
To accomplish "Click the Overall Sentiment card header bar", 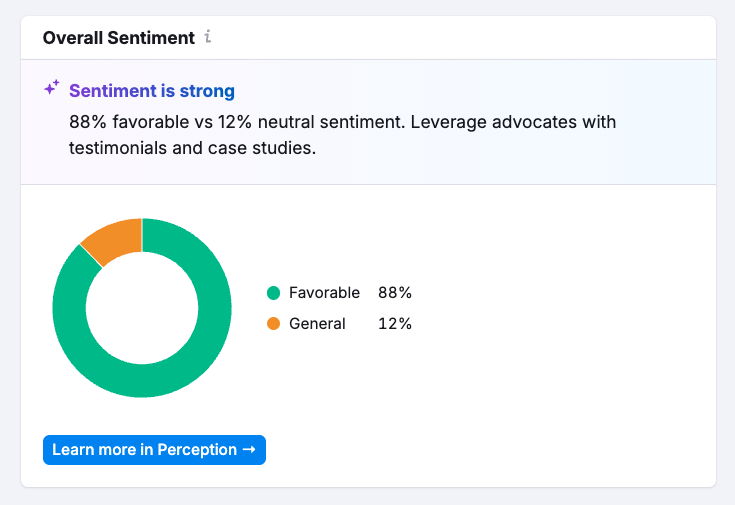I will pos(450,38).
